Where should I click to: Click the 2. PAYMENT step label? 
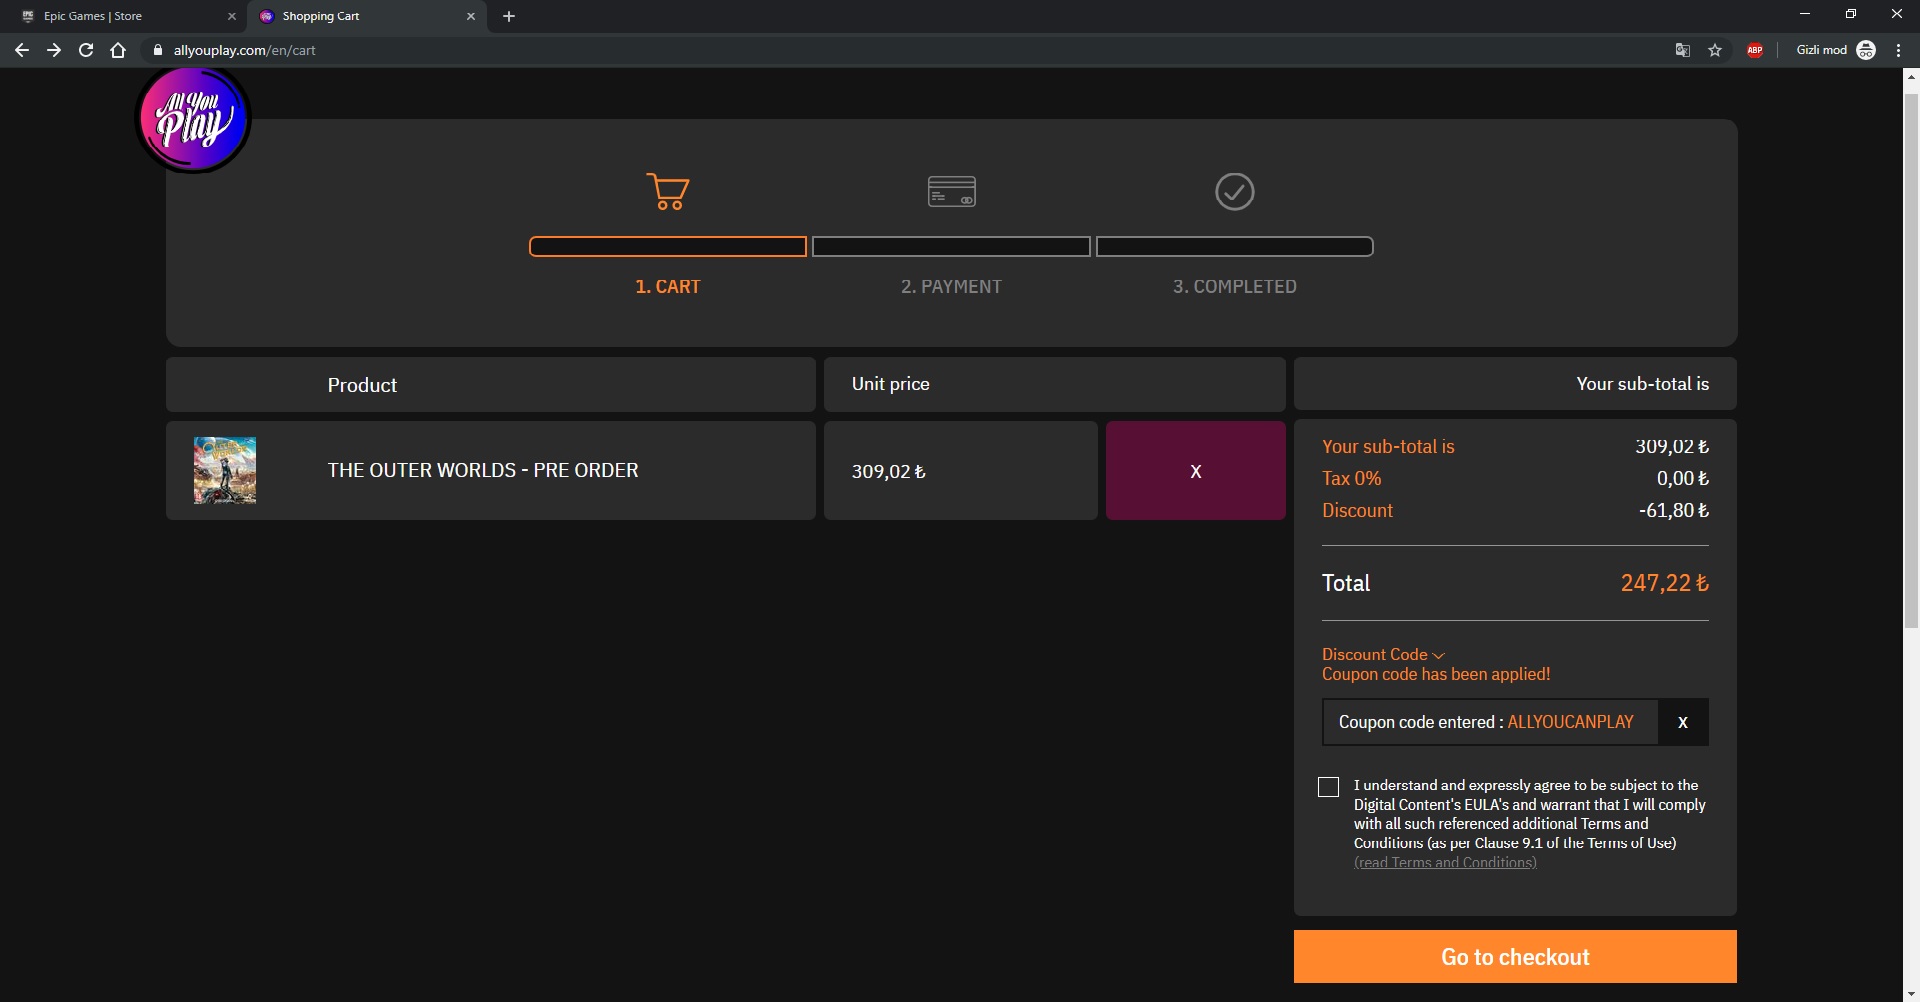pos(951,287)
